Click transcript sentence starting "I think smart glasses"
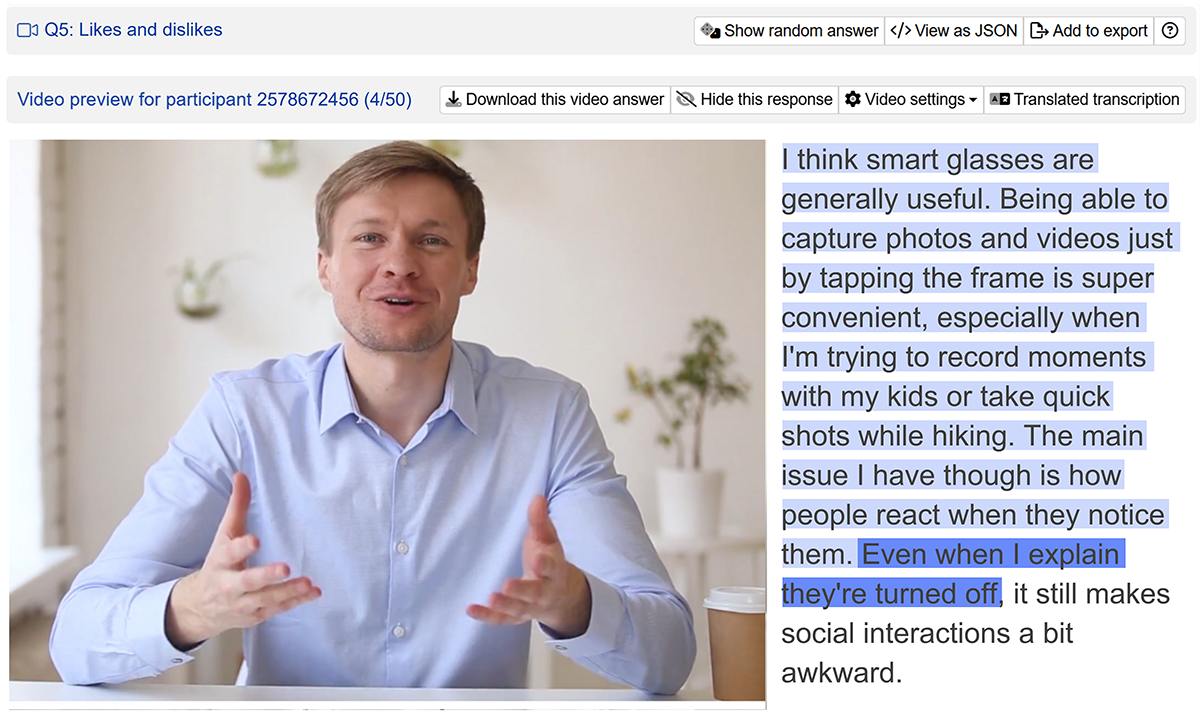1200x717 pixels. coord(937,160)
